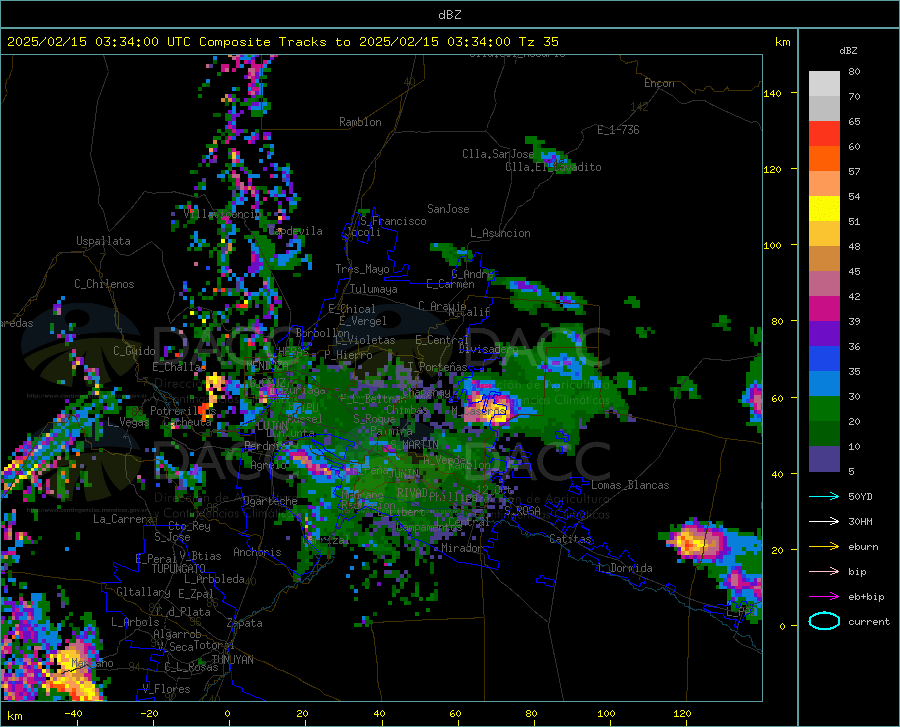
Task: Select the yellow 51-54 dBZ color swatch
Action: 824,209
